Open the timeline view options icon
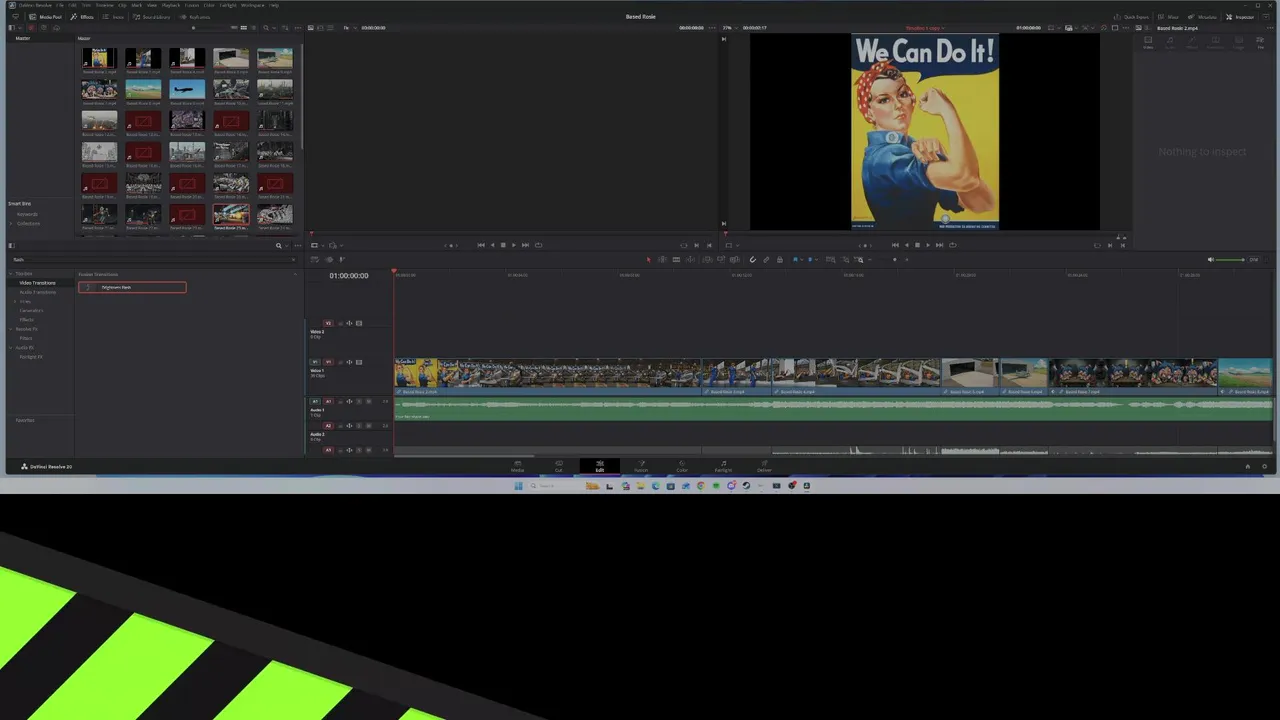 coord(313,259)
